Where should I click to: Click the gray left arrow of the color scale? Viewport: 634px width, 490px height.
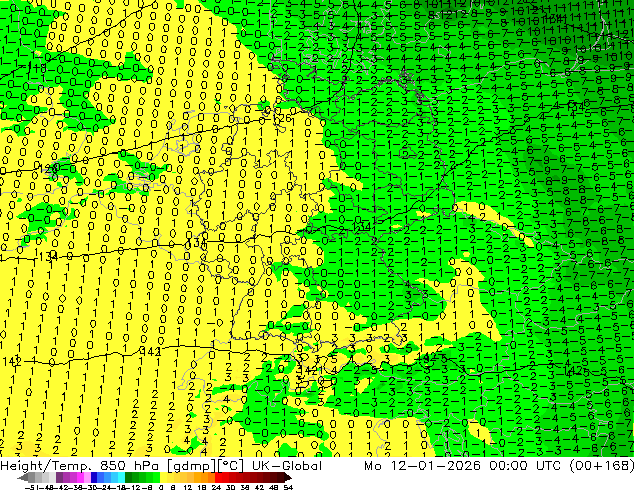(x=23, y=478)
